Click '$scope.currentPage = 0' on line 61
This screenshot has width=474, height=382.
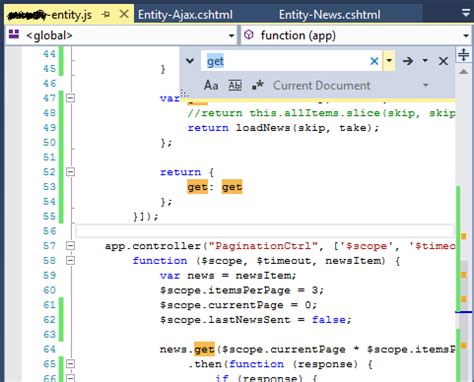click(236, 305)
